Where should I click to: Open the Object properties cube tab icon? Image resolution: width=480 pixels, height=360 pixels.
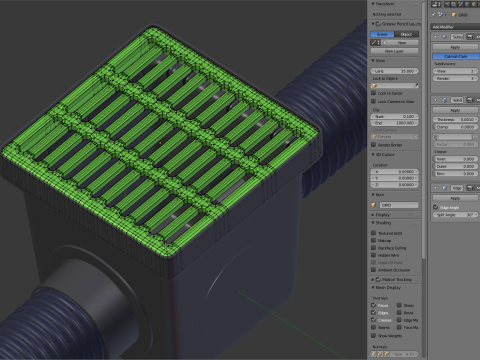pos(474,4)
